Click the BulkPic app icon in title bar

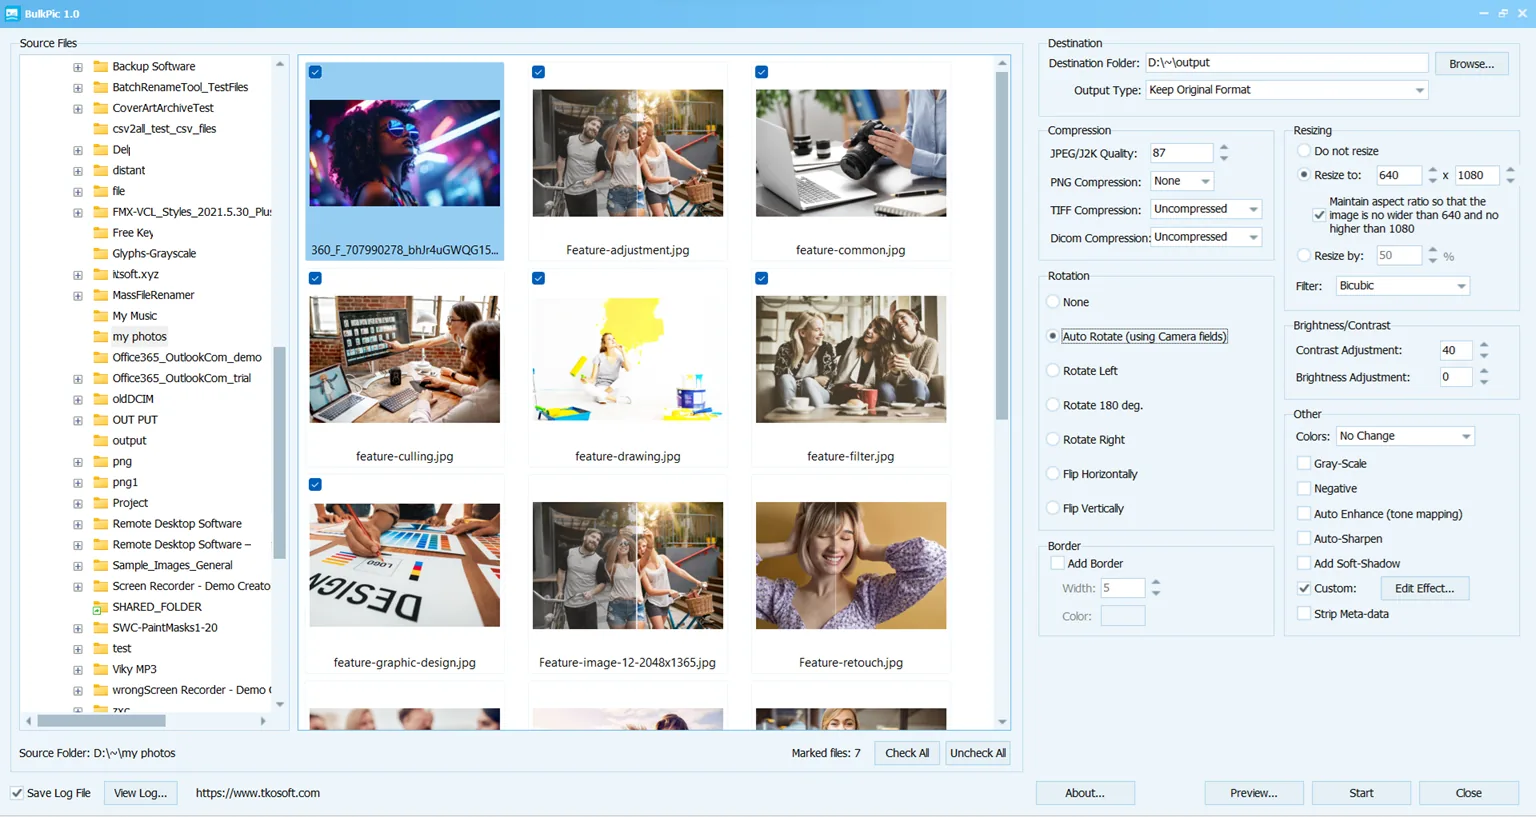pyautogui.click(x=12, y=13)
